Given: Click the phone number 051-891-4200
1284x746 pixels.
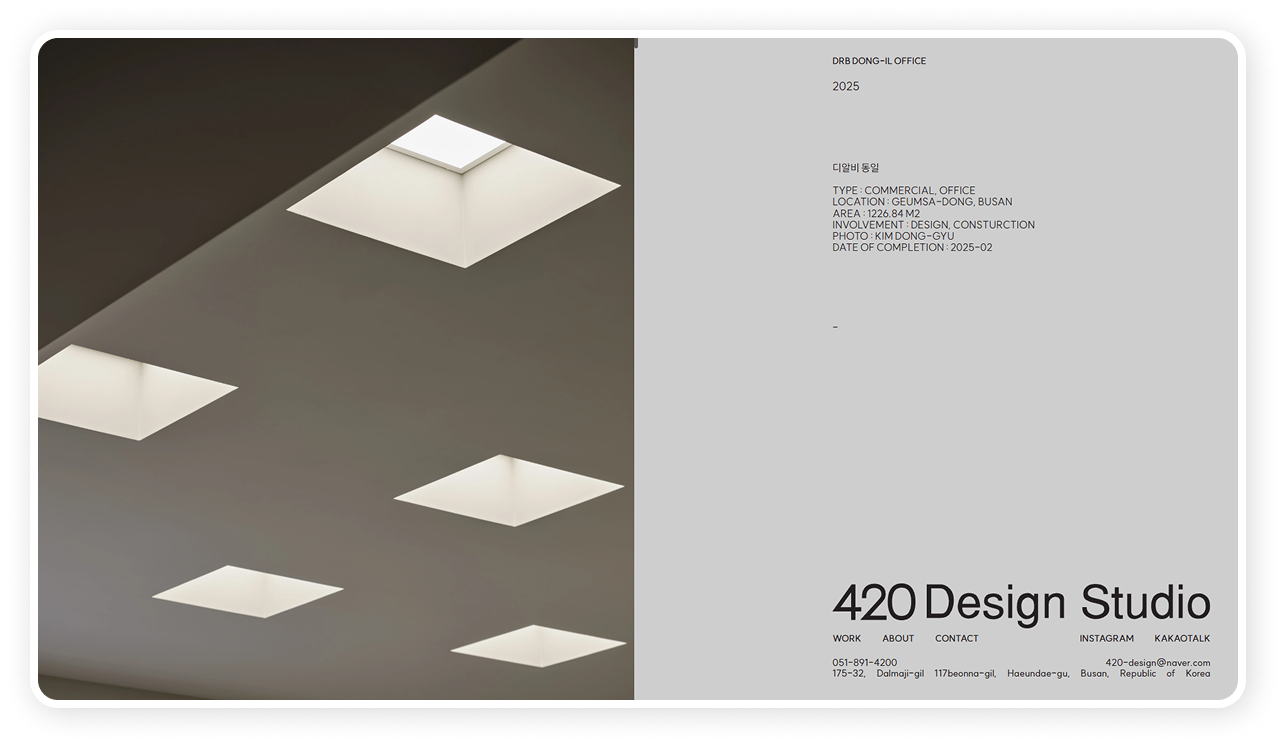Looking at the screenshot, I should click(864, 662).
